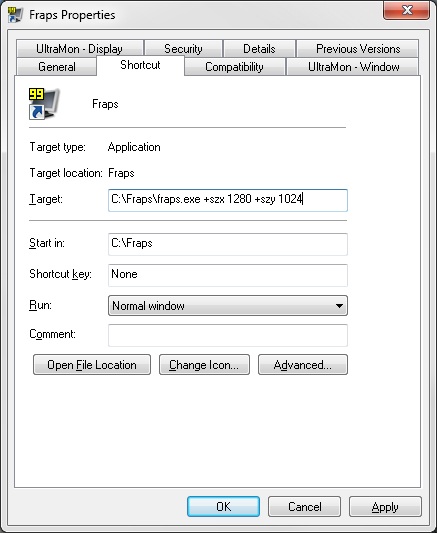Open the Compatibility tab
The height and width of the screenshot is (534, 438).
click(x=234, y=67)
